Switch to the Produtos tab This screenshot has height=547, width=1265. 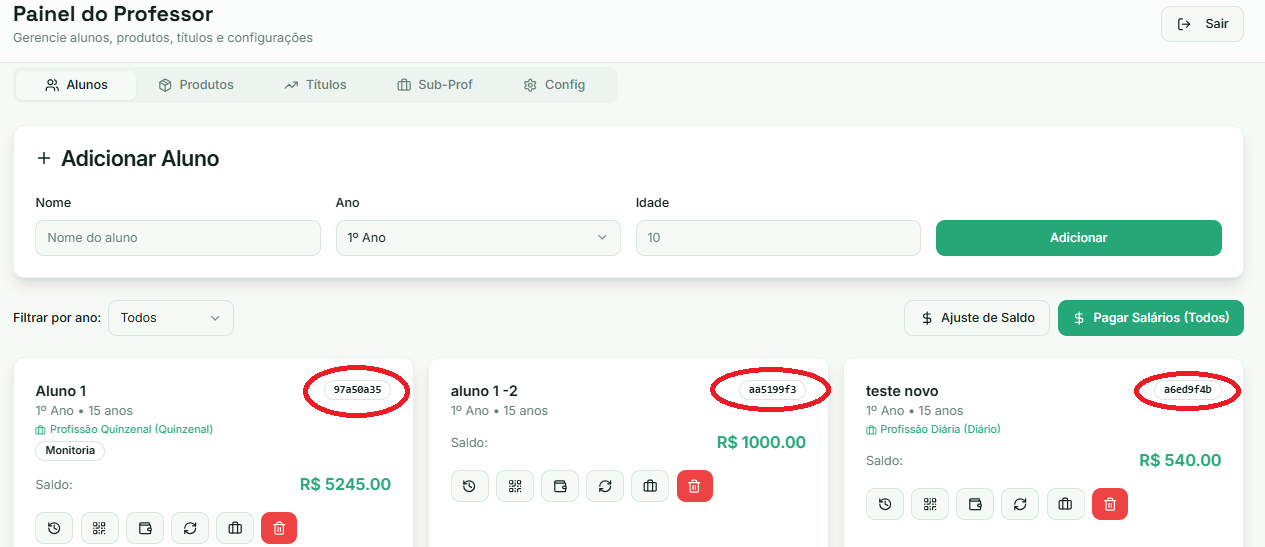[x=196, y=85]
